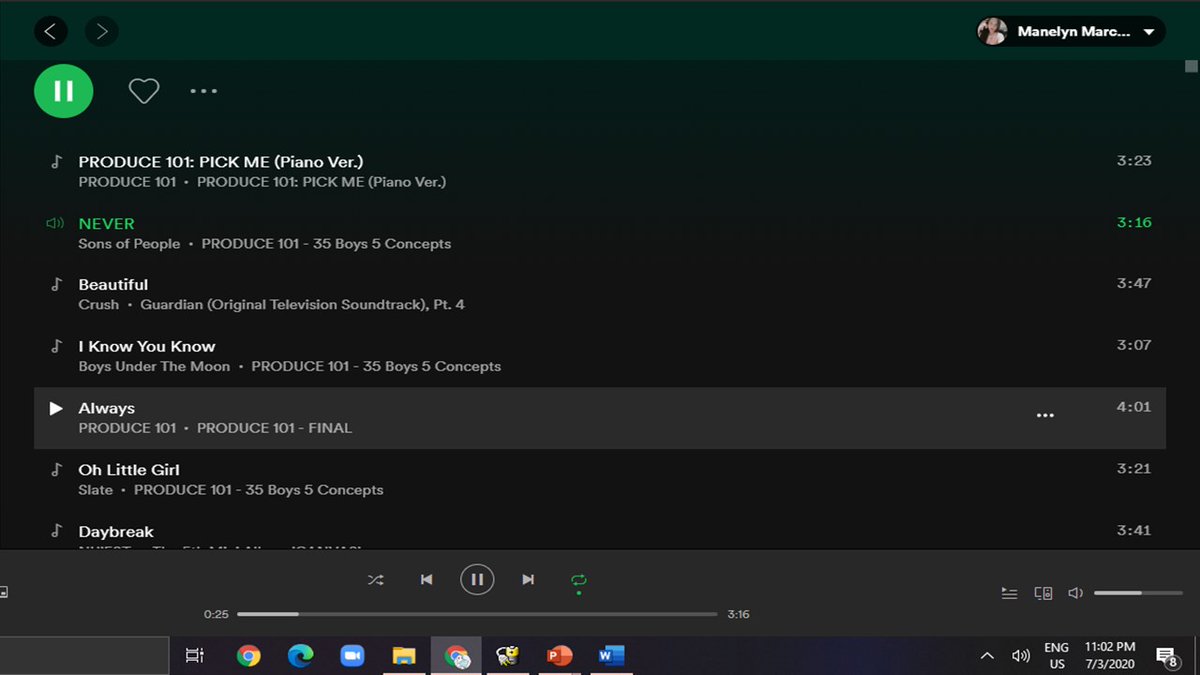Screen dimensions: 1200x675
Task: Open the PRODUCE 101 artist link under Always
Action: 127,428
